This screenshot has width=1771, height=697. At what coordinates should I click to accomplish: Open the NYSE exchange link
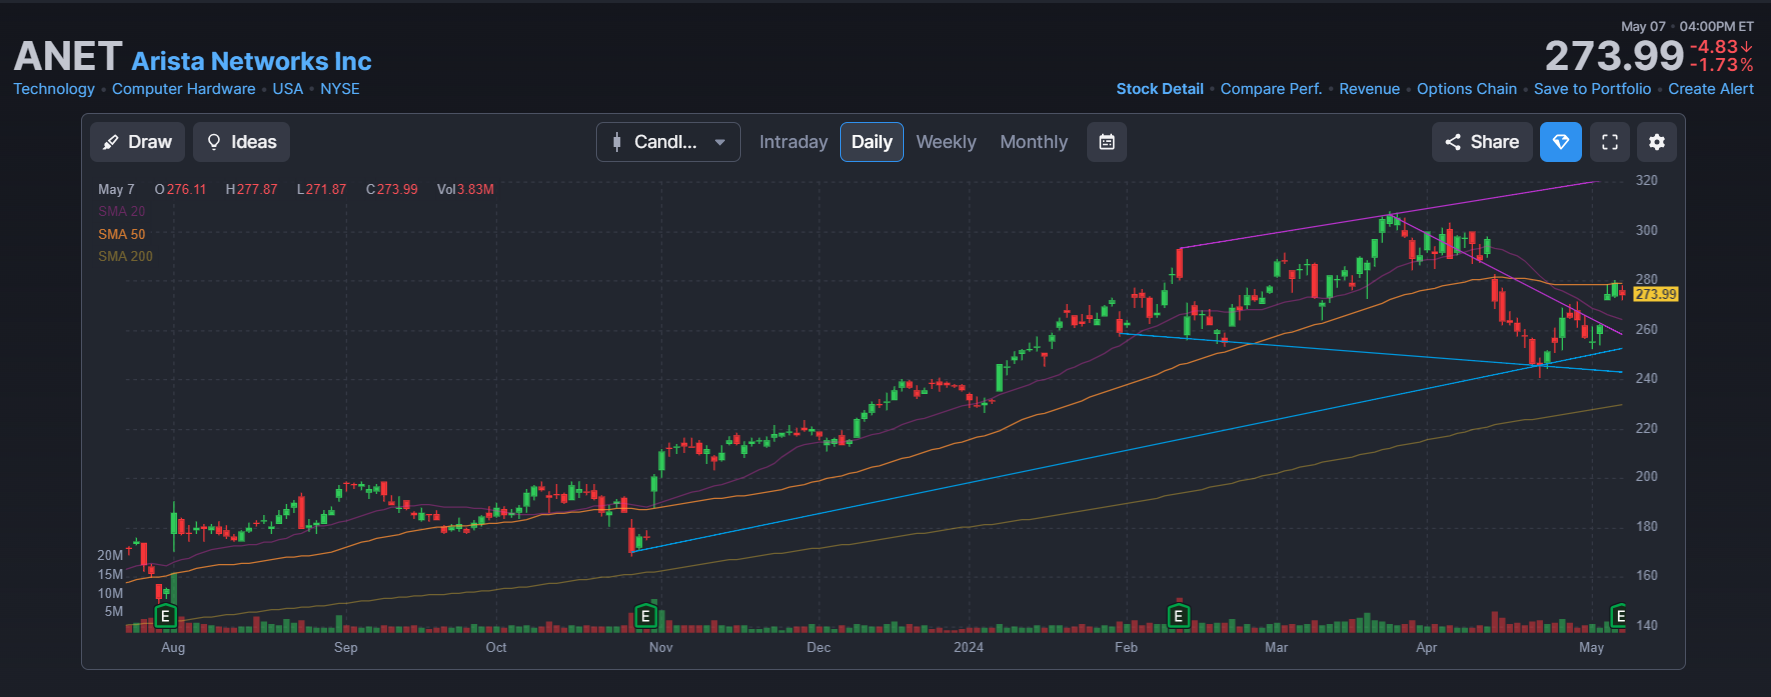tap(340, 89)
